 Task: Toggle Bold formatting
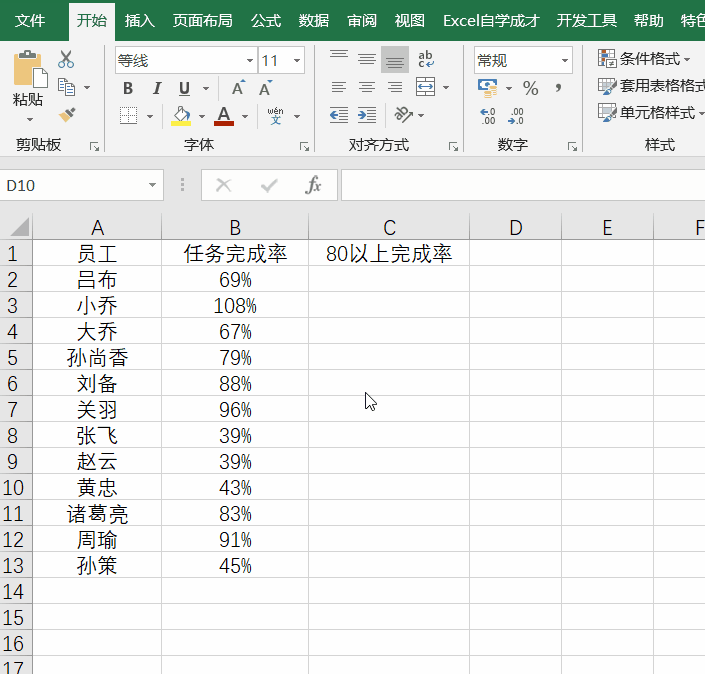point(128,88)
